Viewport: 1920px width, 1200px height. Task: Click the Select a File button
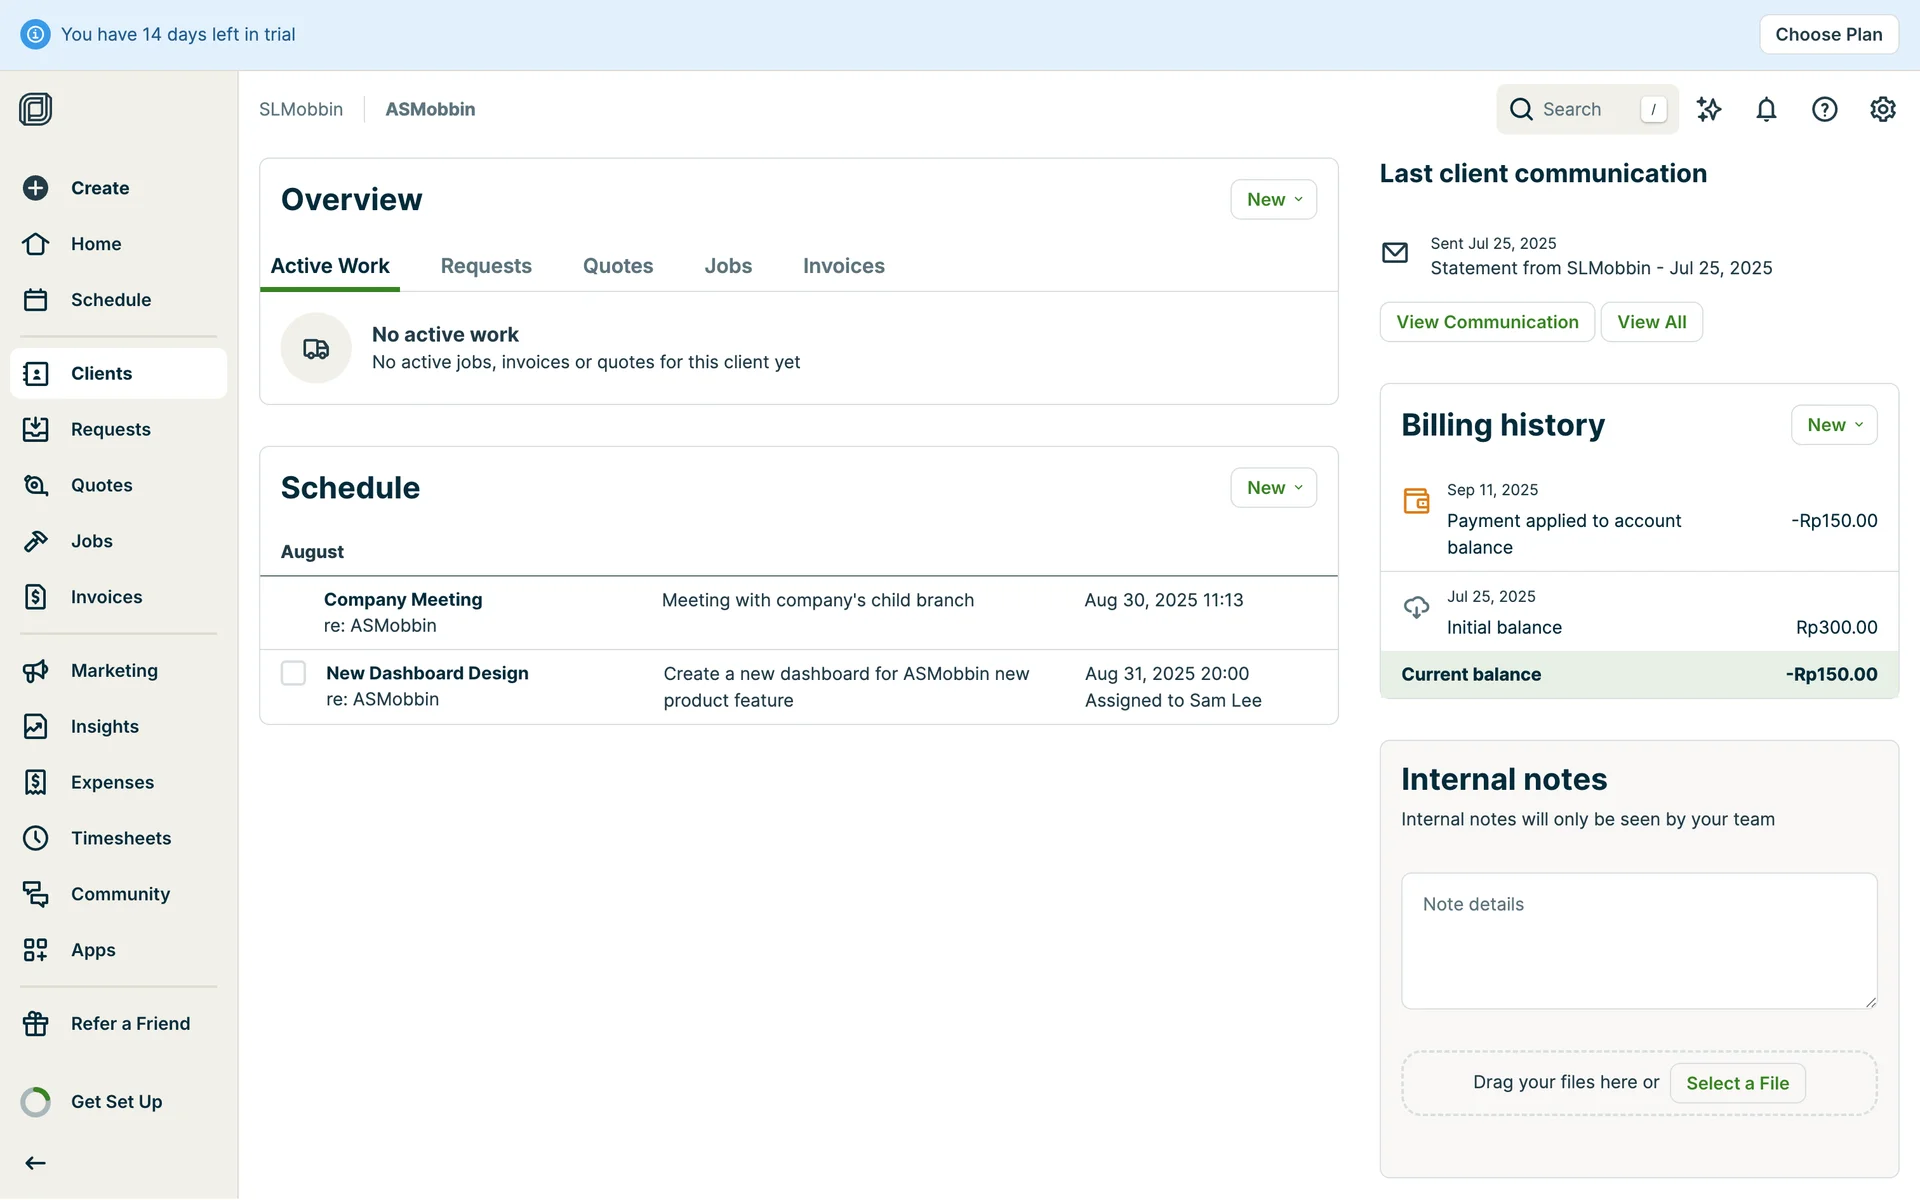(1736, 1083)
